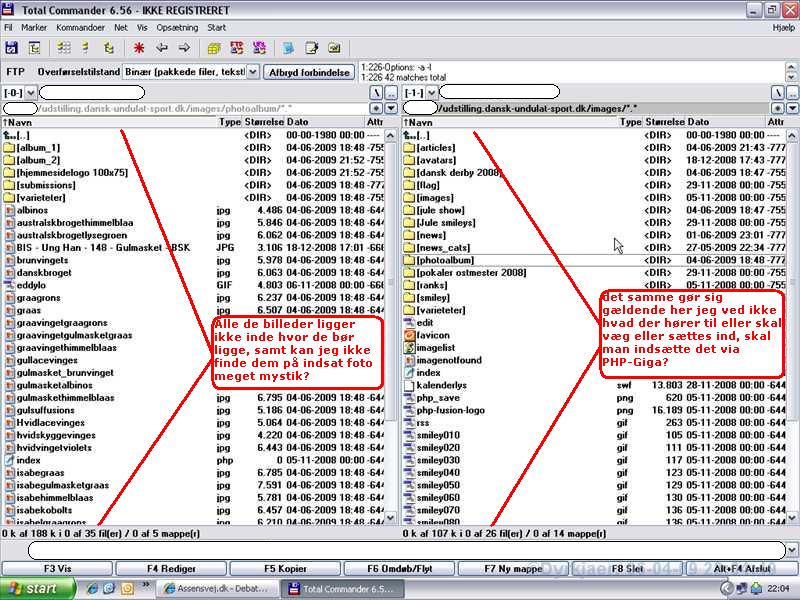Switch to Assensvej.dk taskbar window
Screen dimensions: 800x600
[x=216, y=589]
